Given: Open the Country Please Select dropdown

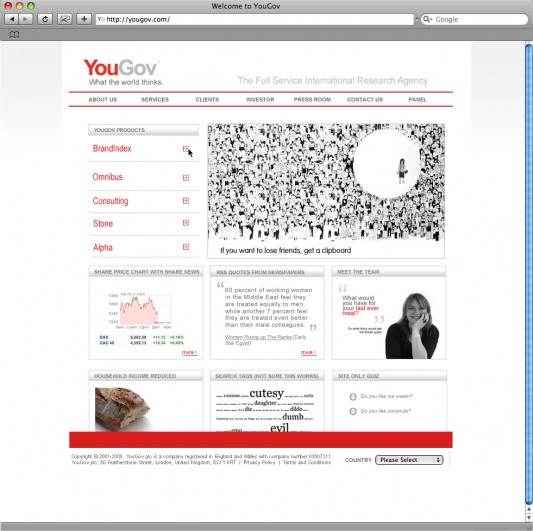Looking at the screenshot, I should click(x=409, y=460).
